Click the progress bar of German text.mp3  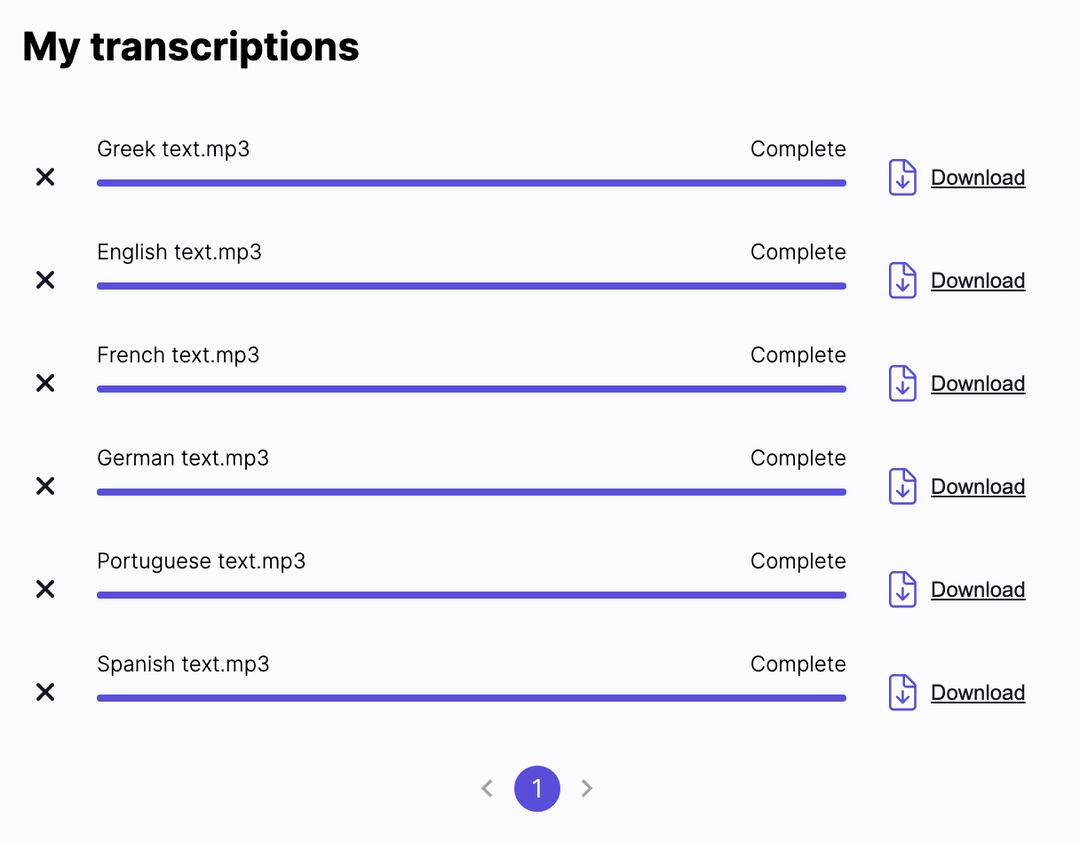click(470, 491)
